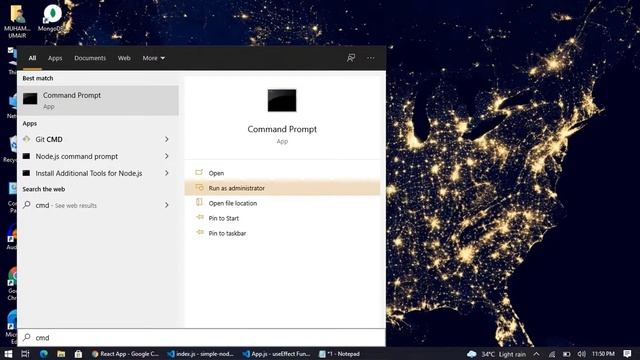Click the magnifier icon in search box
This screenshot has height=360, width=640.
[27, 337]
